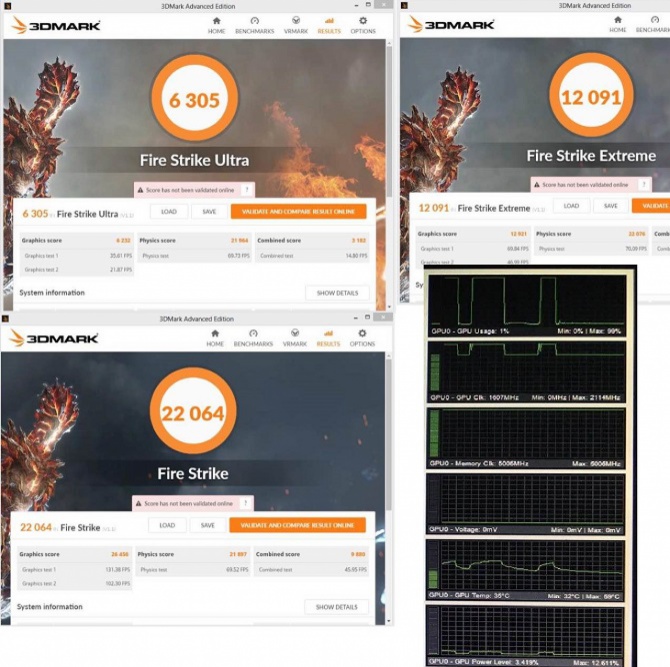Open OPTIONS gear in the 22 064 Fire Strike window
The image size is (670, 667).
pyautogui.click(x=362, y=338)
